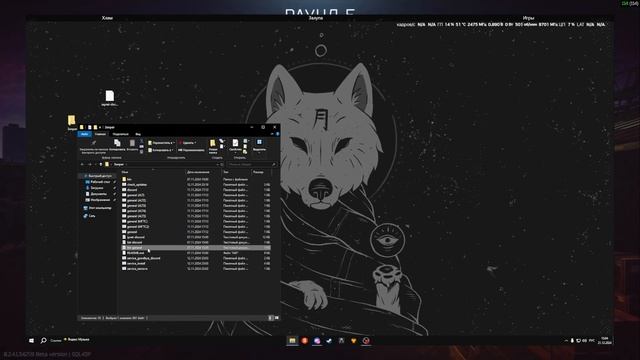Open the Steam taskbar icon
Viewport: 640px width, 360px height.
(329, 340)
